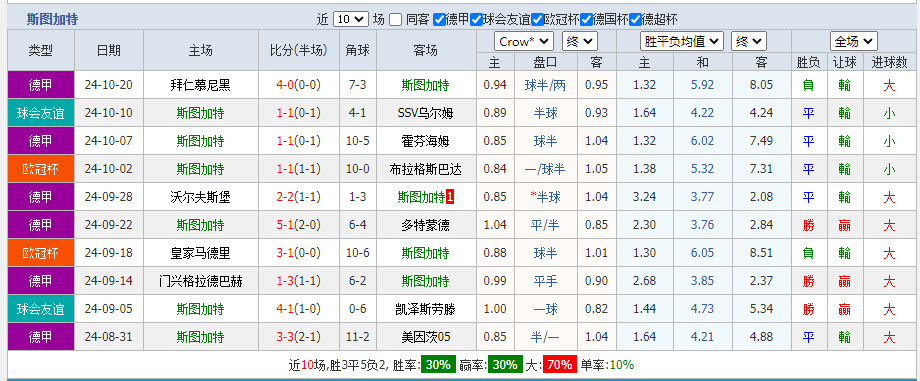
Task: Open the 终 dropdown beside Crow*
Action: point(580,41)
